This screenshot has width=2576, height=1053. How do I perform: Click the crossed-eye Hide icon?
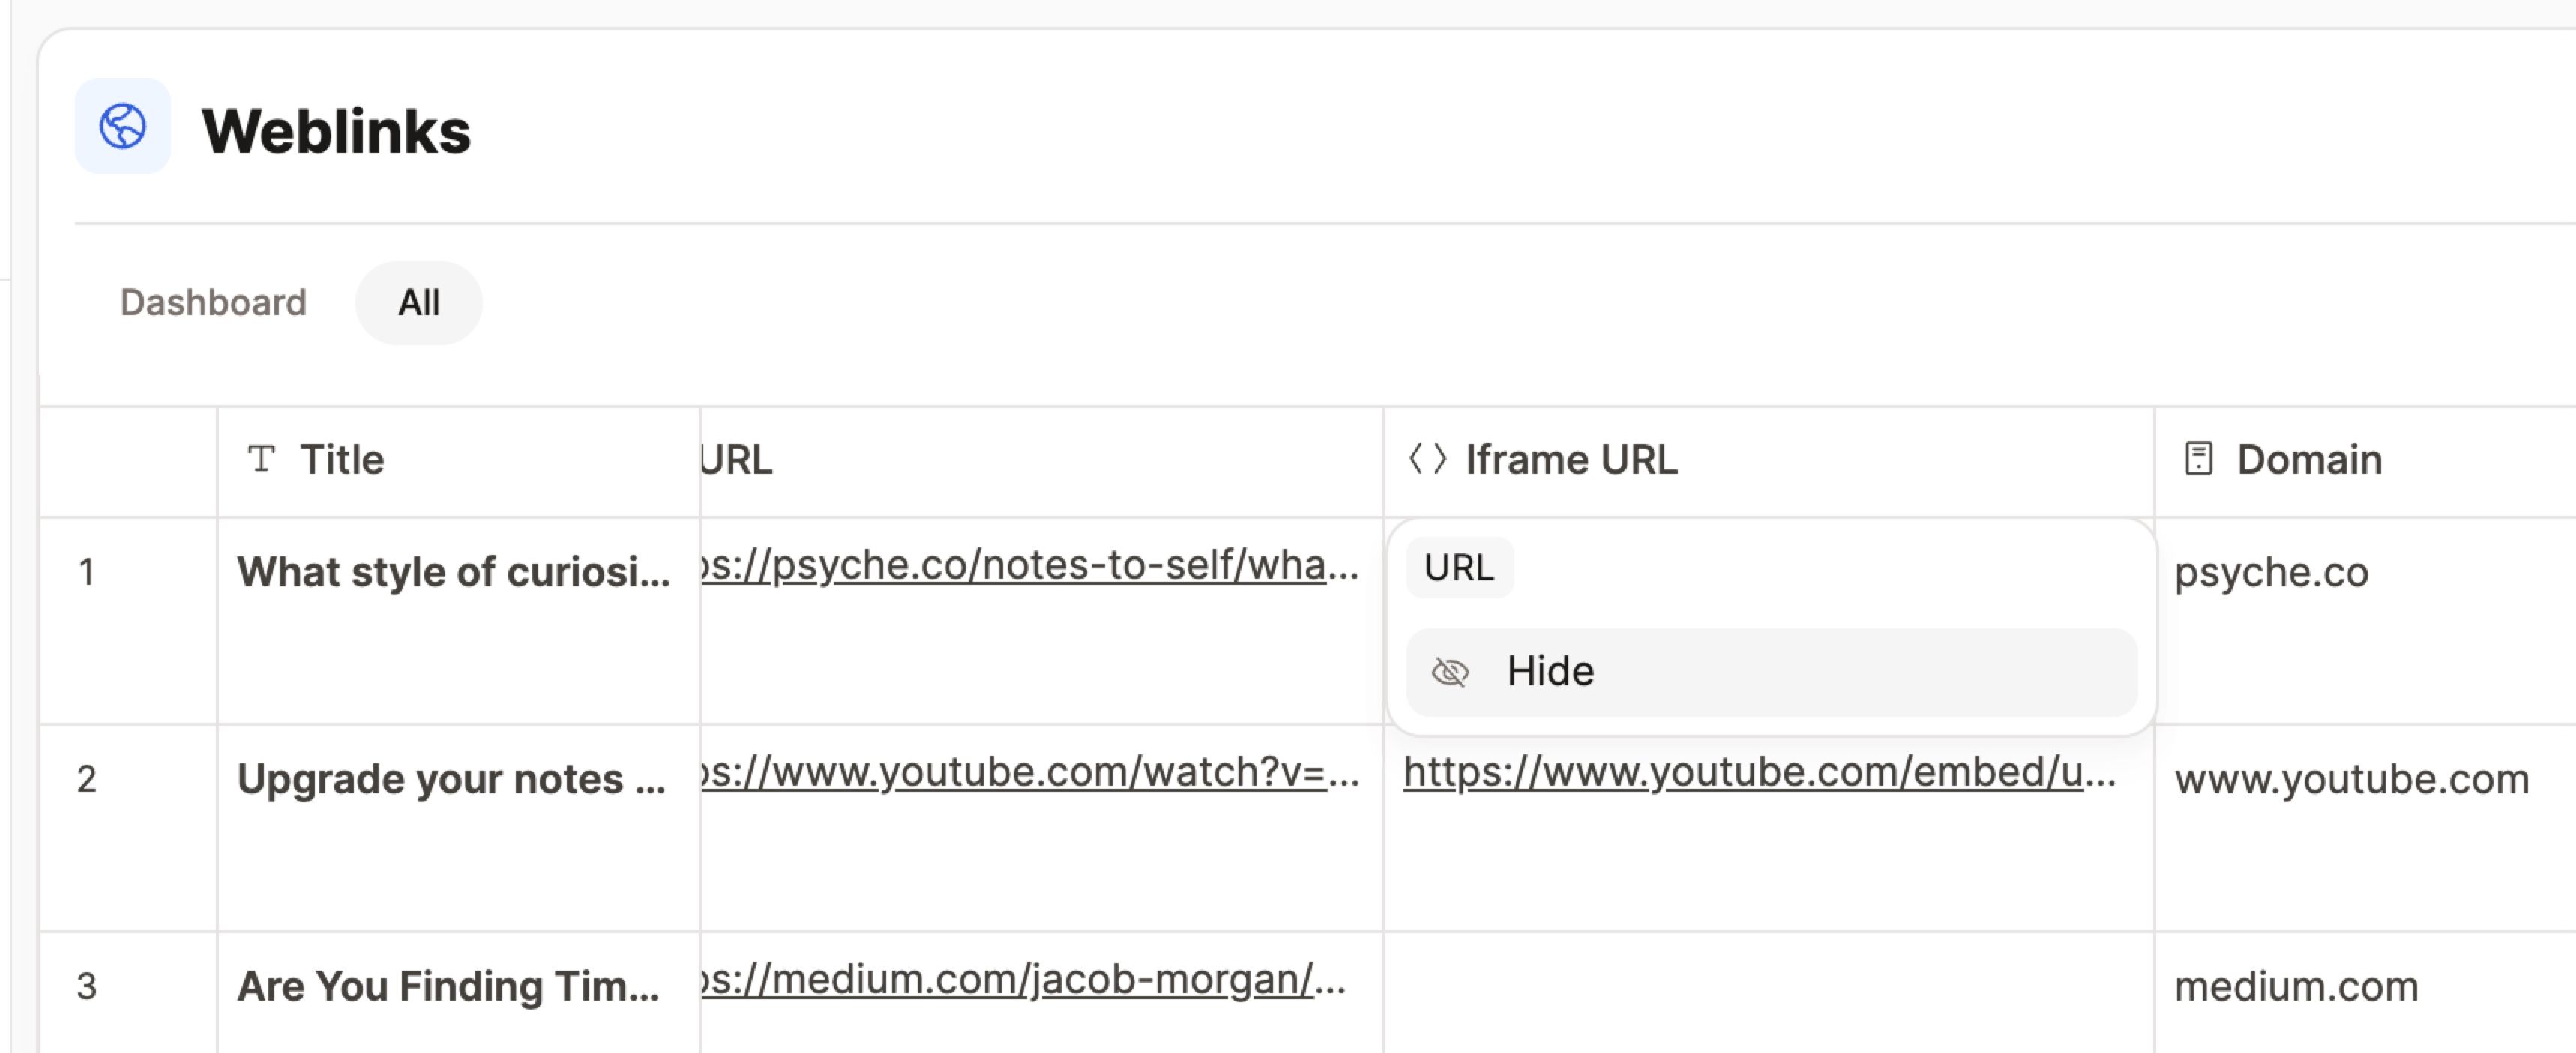pyautogui.click(x=1450, y=672)
